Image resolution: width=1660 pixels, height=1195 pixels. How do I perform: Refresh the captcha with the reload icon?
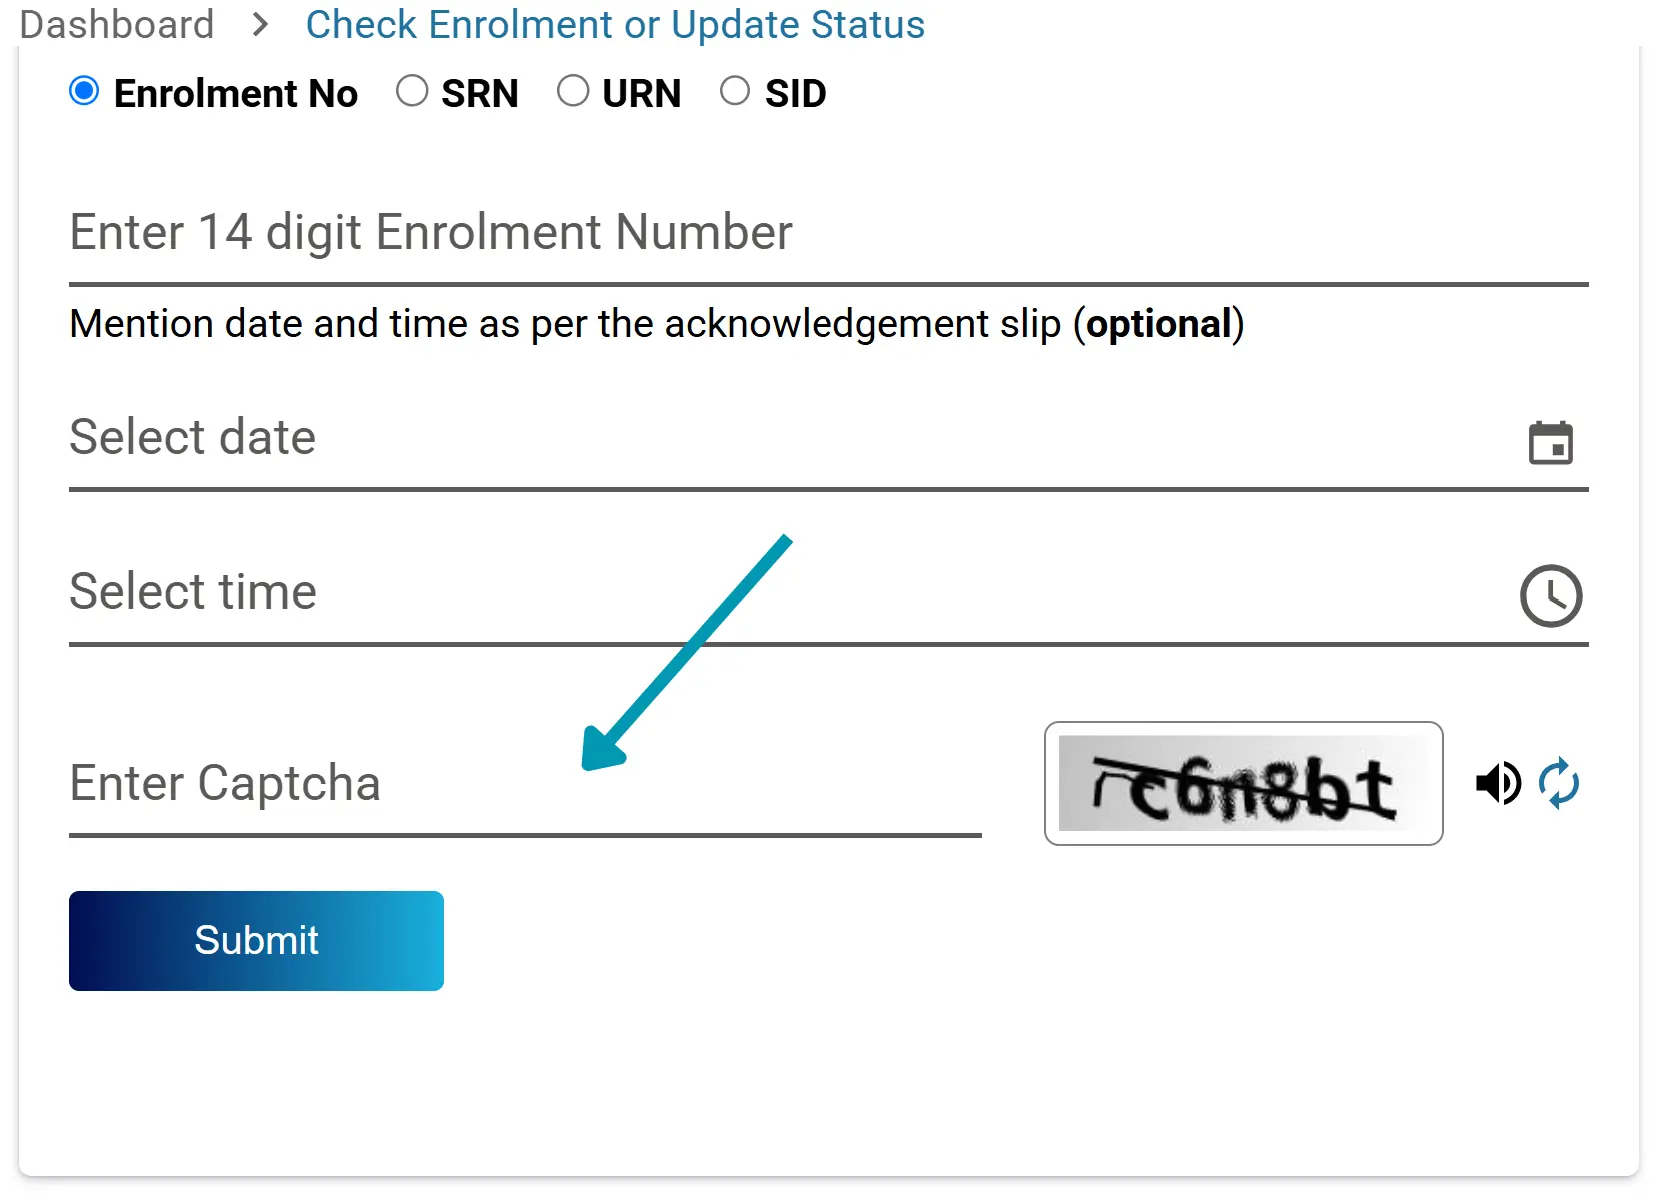click(x=1559, y=783)
